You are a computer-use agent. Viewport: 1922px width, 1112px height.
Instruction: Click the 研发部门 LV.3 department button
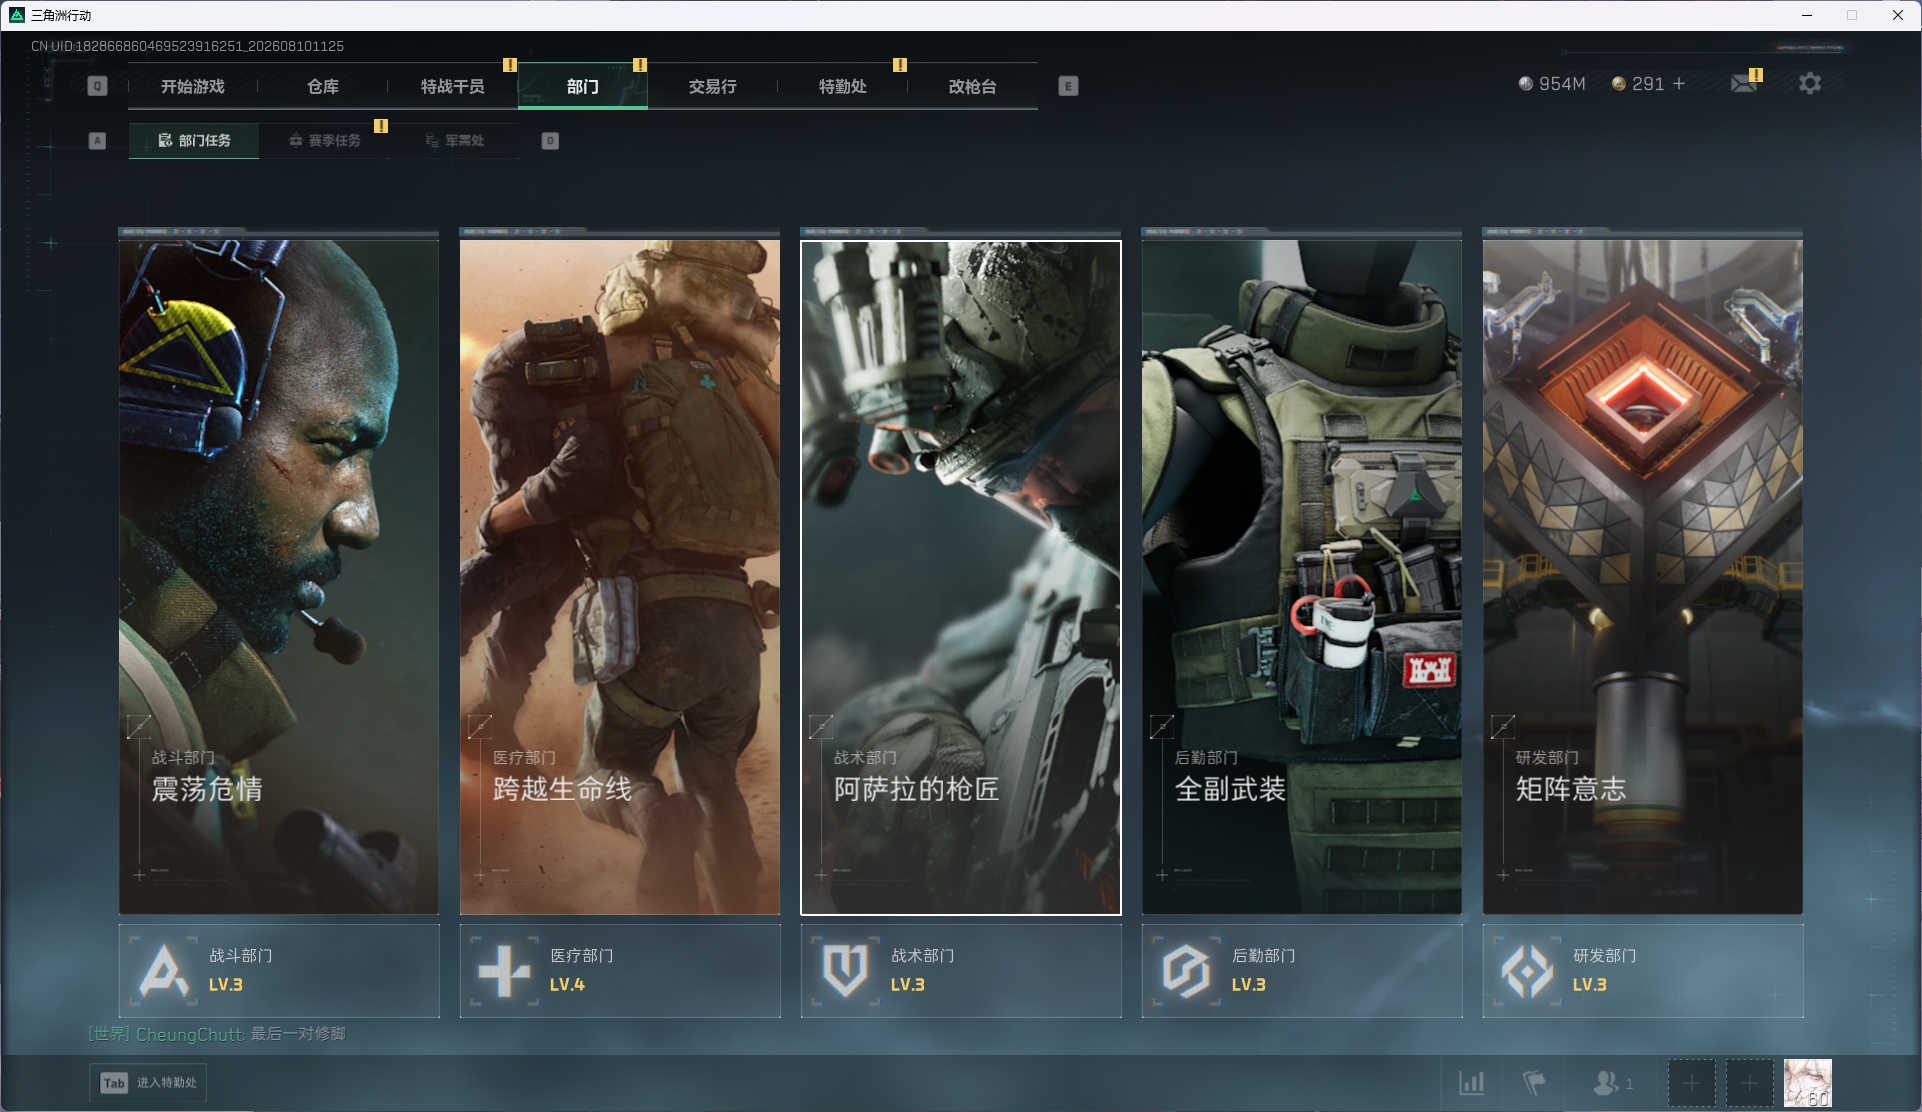1643,971
